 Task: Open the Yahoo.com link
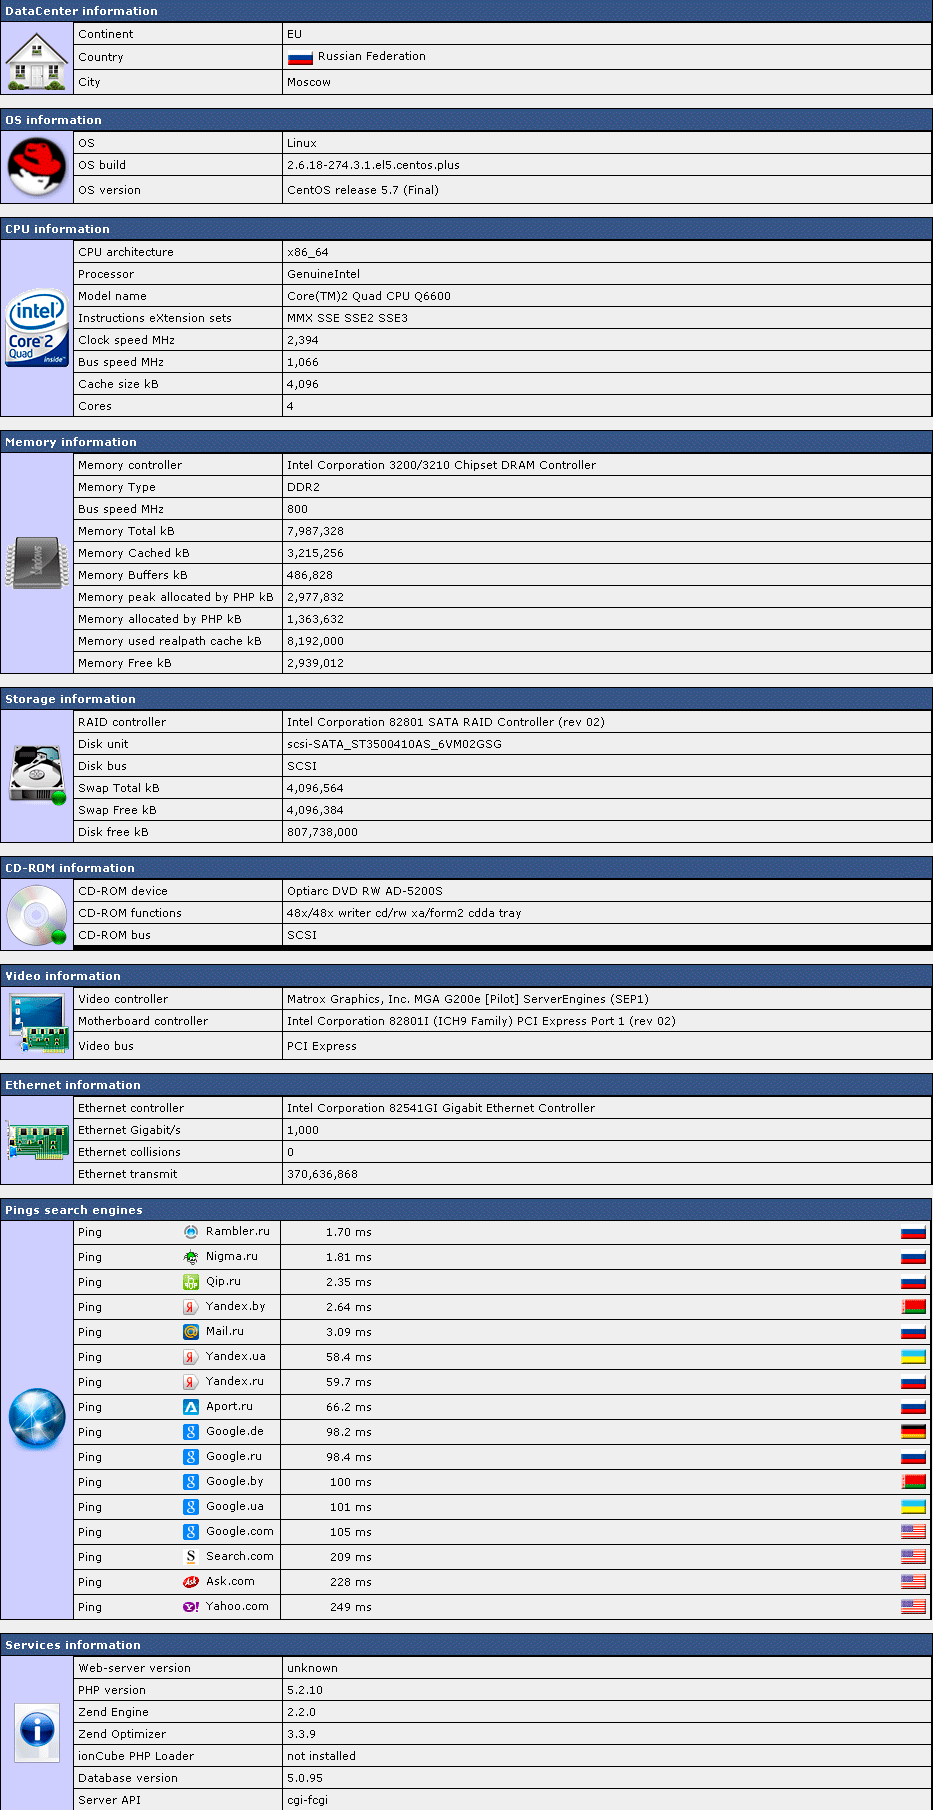[x=237, y=1607]
